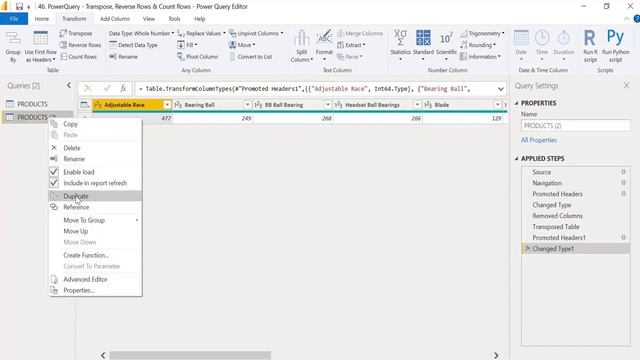Open Bearing Ball column filter dropdown
This screenshot has height=360, width=640.
coord(247,105)
